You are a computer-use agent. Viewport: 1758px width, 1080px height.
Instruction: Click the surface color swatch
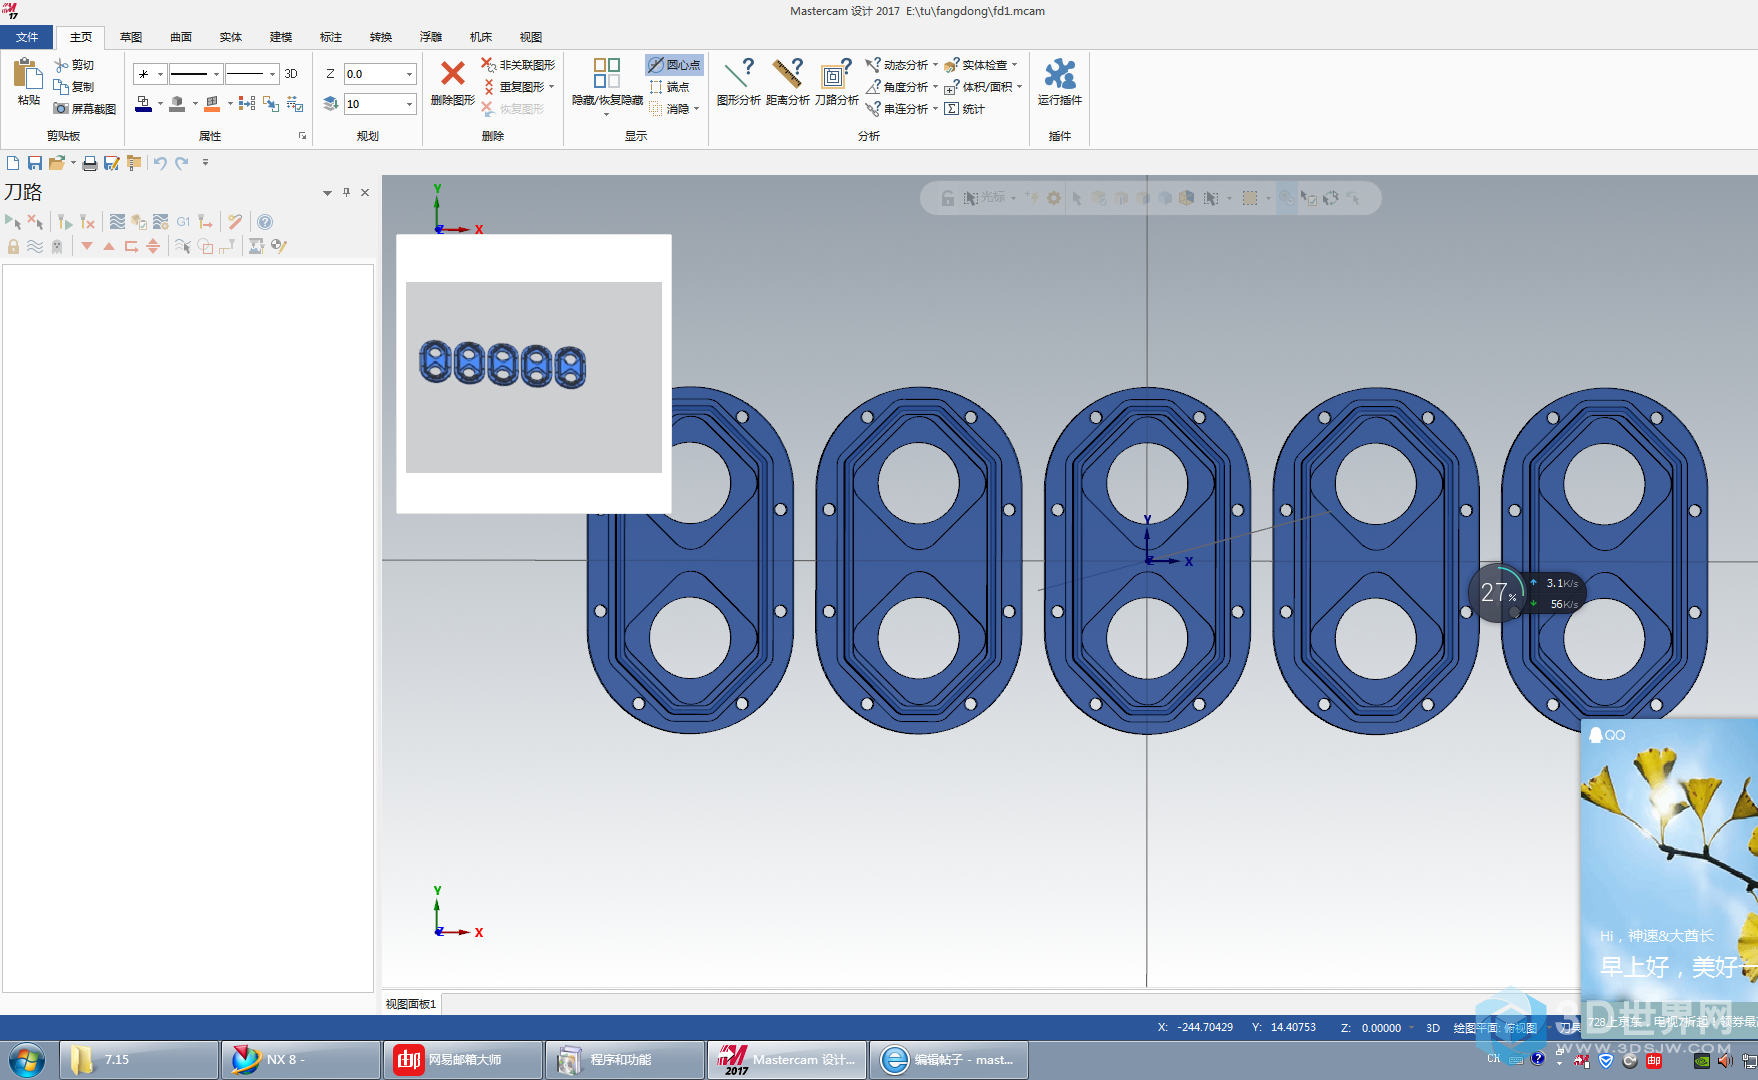click(x=212, y=103)
